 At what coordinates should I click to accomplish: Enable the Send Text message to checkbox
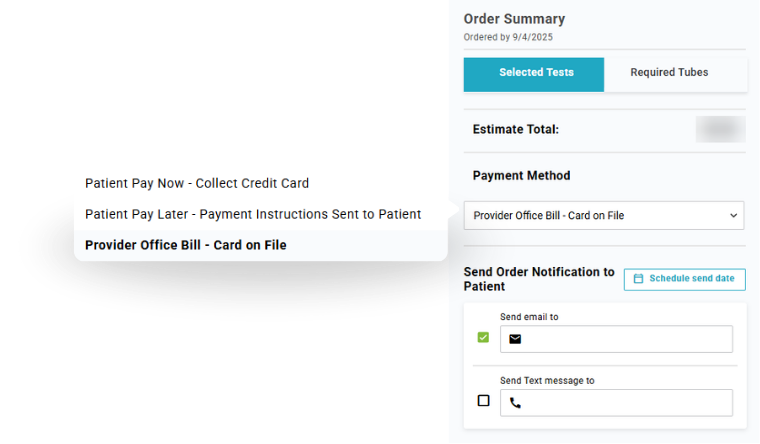coord(484,401)
